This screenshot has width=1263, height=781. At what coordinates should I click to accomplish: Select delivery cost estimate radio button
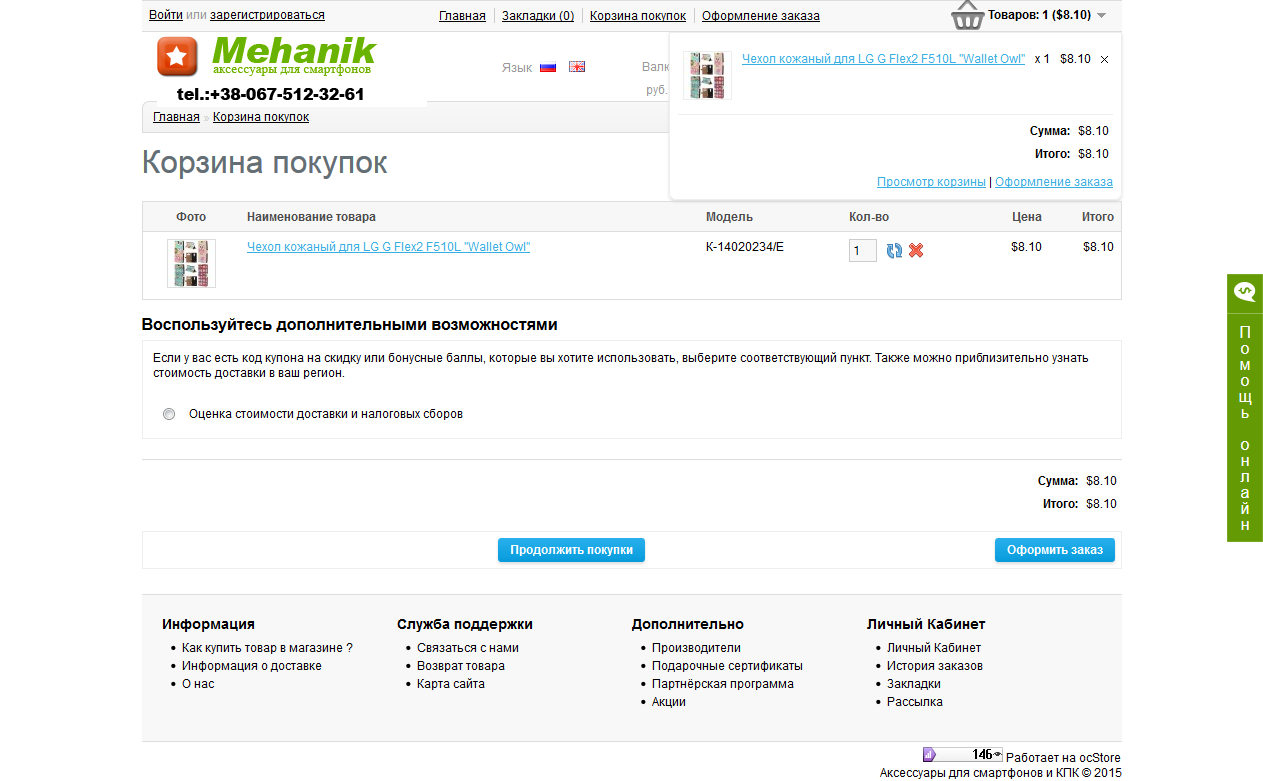tap(169, 414)
